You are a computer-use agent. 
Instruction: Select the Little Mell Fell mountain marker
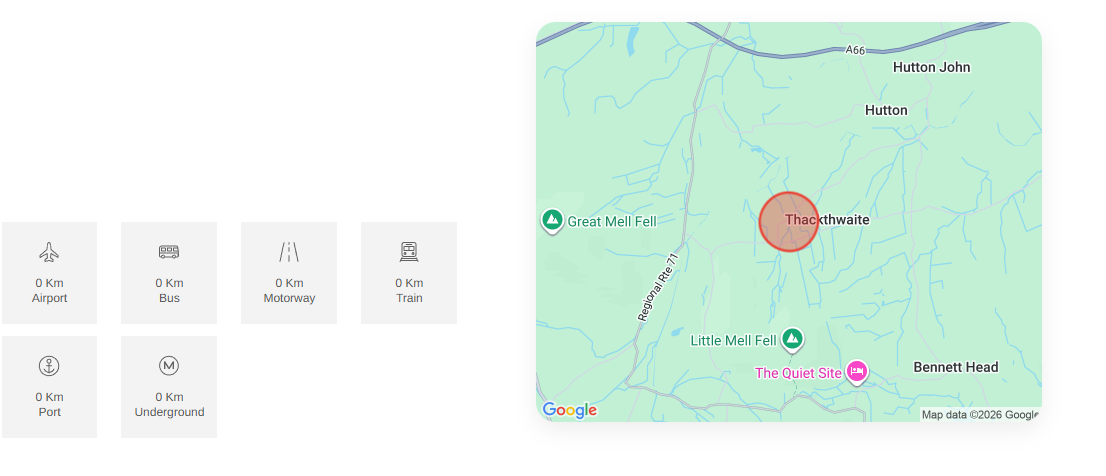click(793, 339)
